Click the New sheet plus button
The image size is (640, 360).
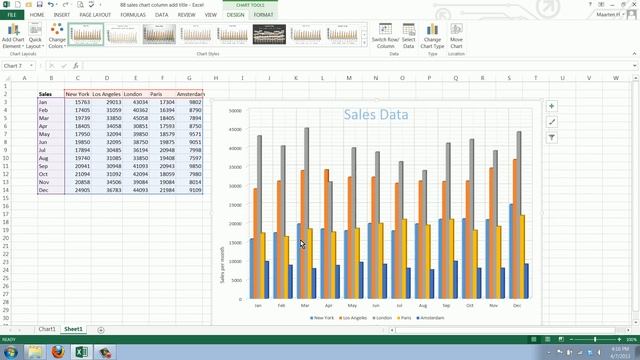click(x=101, y=330)
